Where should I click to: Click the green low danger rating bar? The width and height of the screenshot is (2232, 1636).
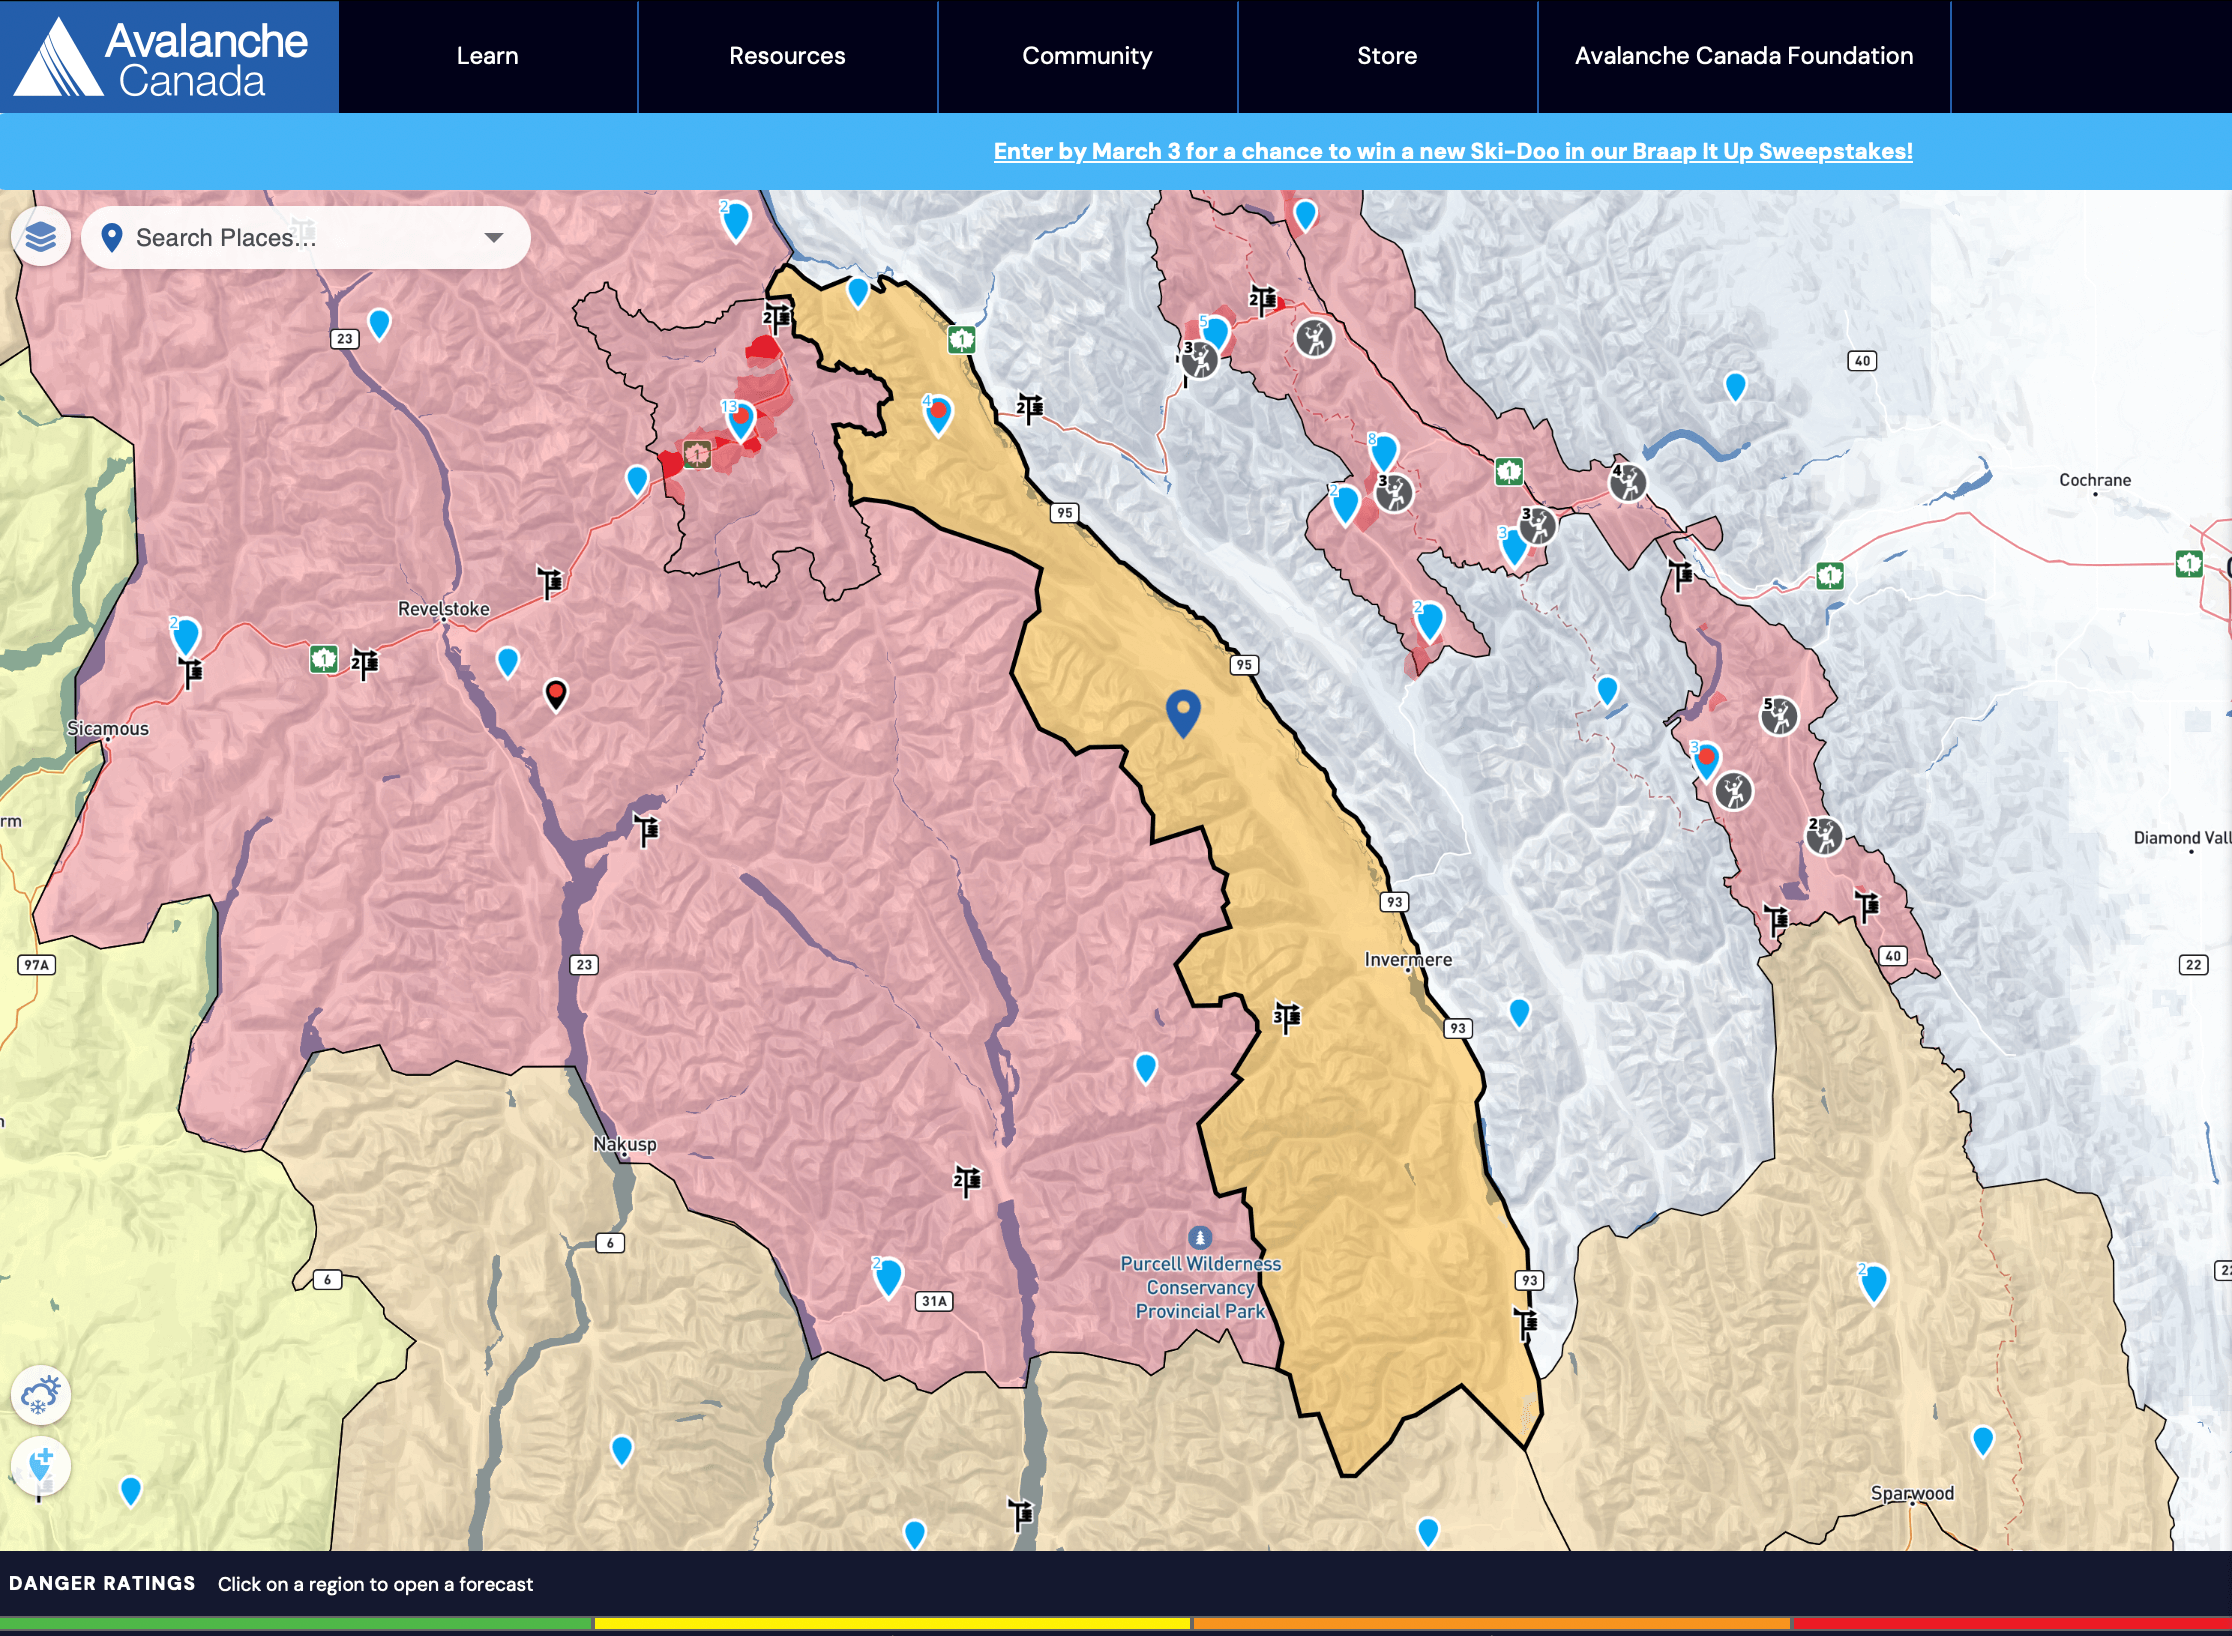296,1624
